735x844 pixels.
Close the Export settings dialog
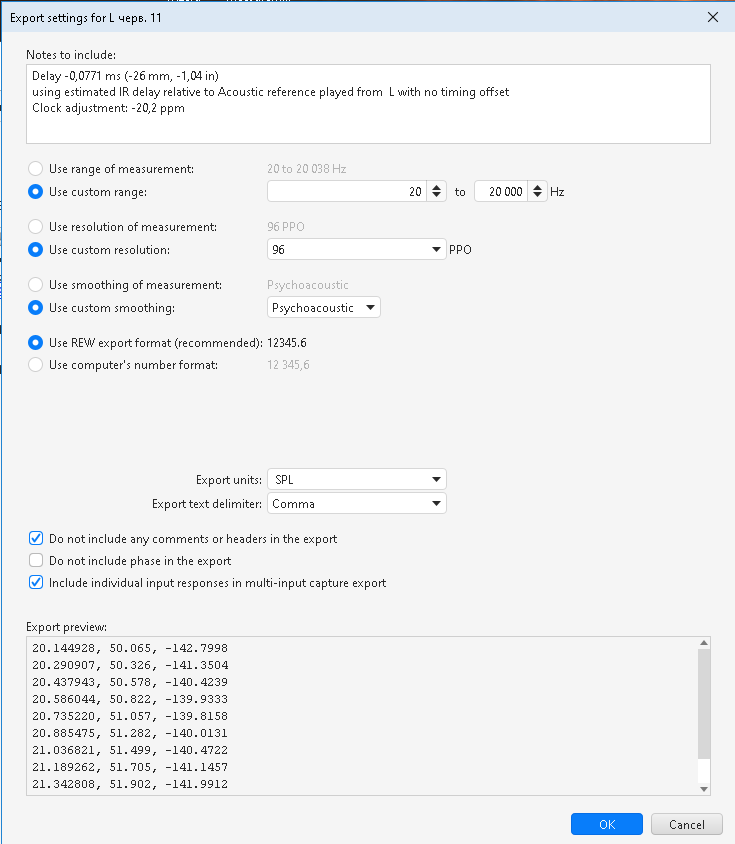point(712,17)
